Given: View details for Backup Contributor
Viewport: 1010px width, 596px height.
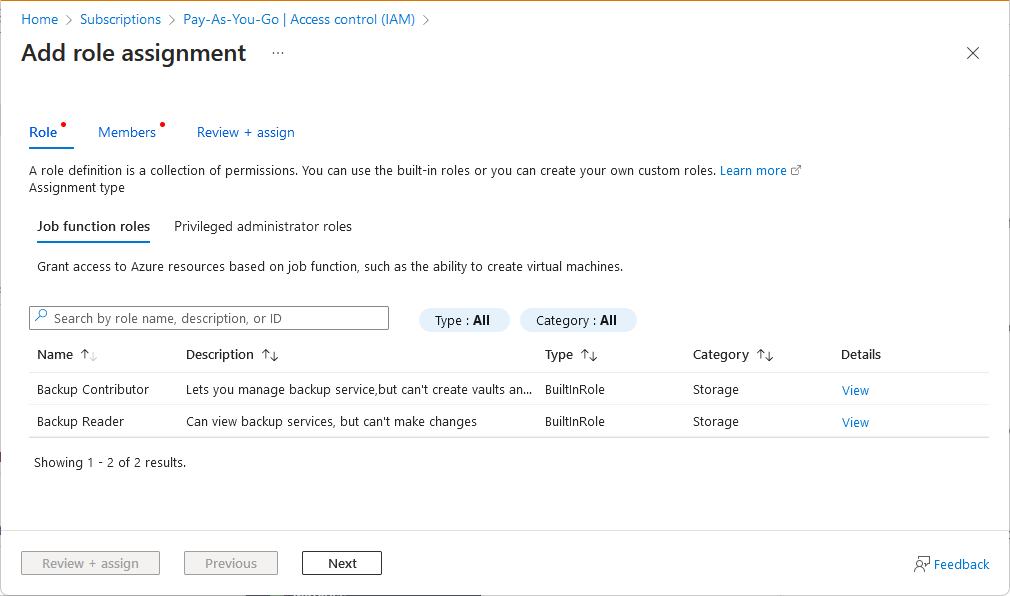Looking at the screenshot, I should pyautogui.click(x=855, y=390).
